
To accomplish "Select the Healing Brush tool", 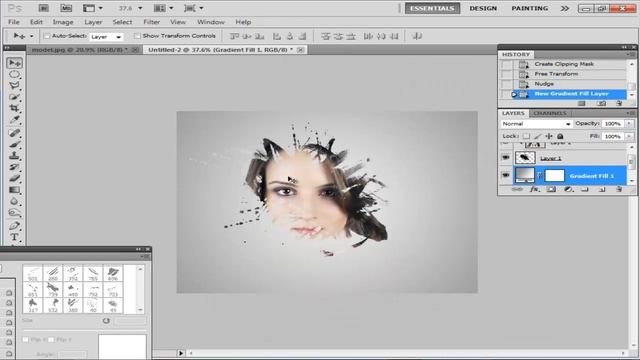I will tap(14, 133).
